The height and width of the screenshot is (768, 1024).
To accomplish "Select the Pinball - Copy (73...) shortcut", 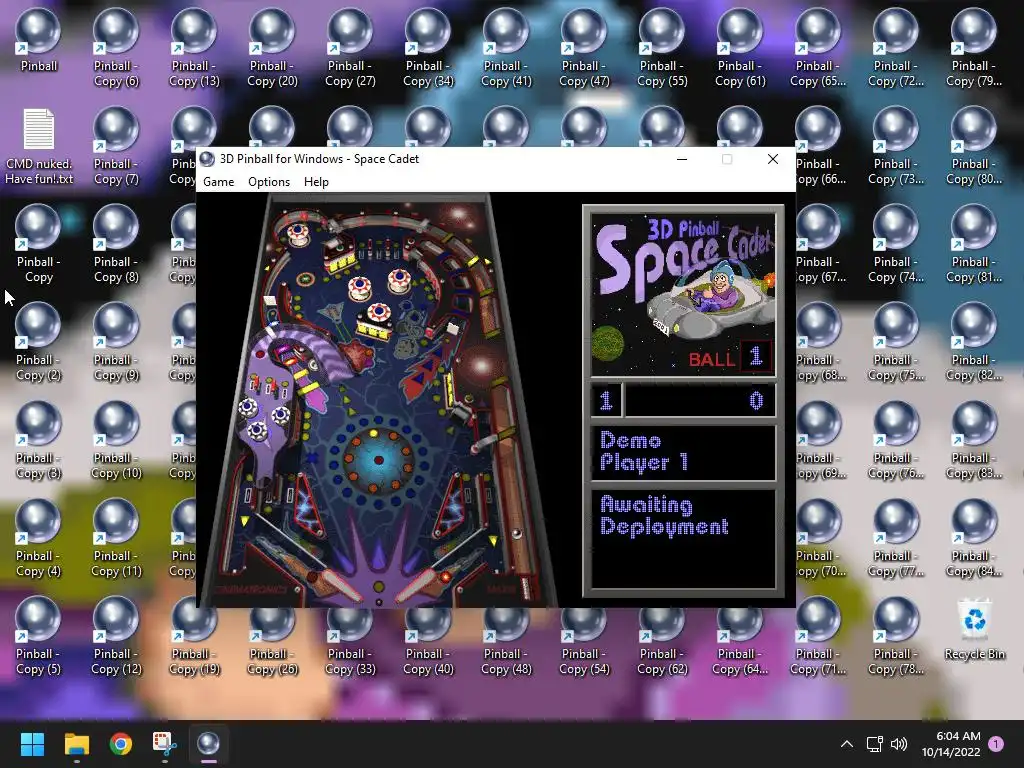I will point(896,146).
